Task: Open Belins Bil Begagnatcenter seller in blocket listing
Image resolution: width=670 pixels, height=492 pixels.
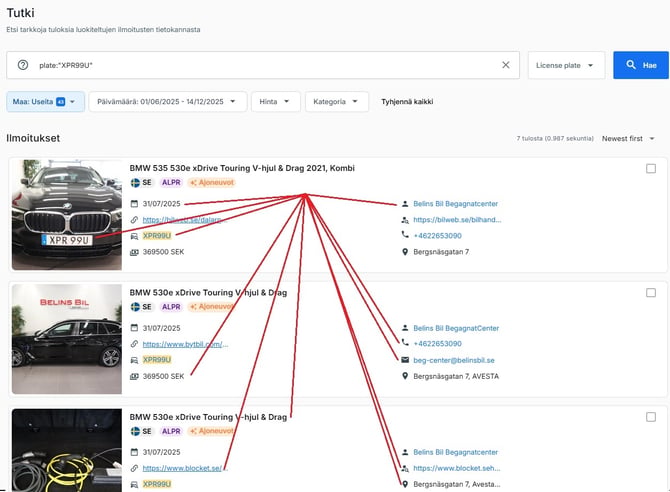Action: (x=455, y=452)
